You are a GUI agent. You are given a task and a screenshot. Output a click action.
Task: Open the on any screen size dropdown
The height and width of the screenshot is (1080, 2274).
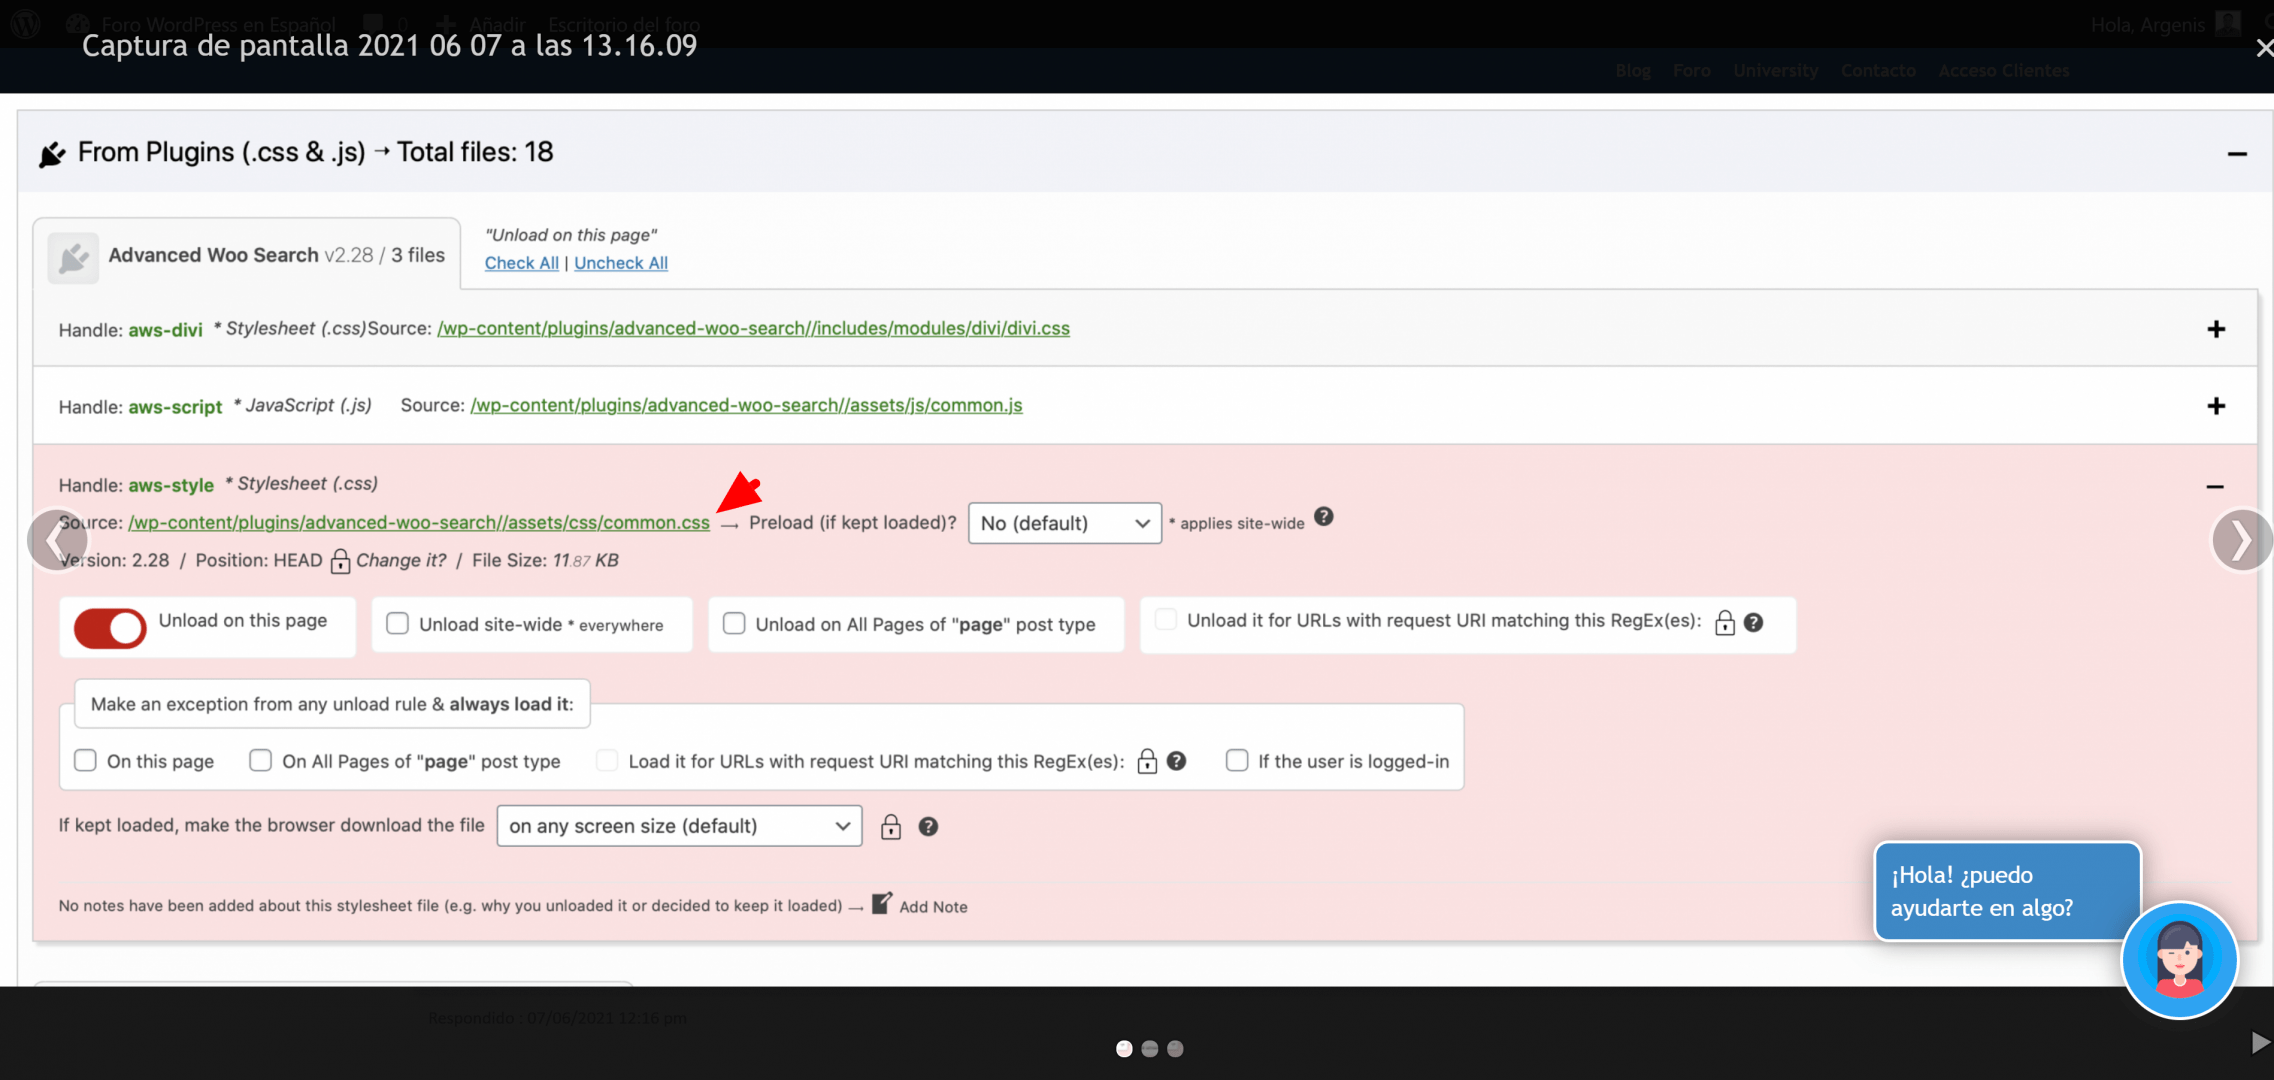(679, 826)
